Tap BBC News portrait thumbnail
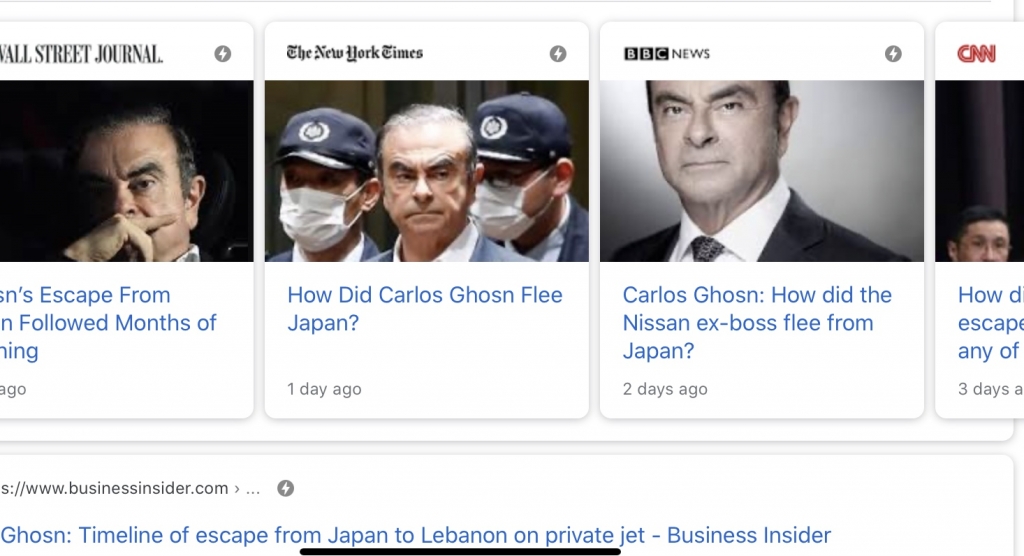Viewport: 1024px width, 556px height. 761,171
